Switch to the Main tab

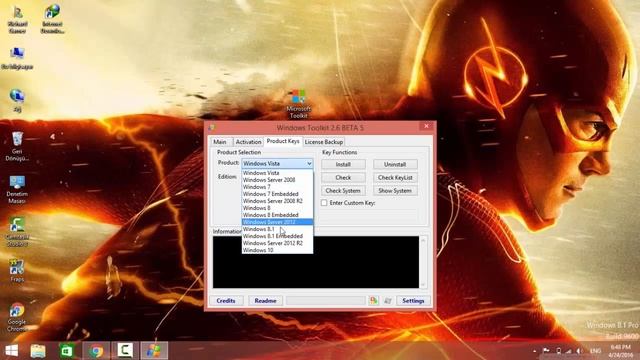click(221, 142)
